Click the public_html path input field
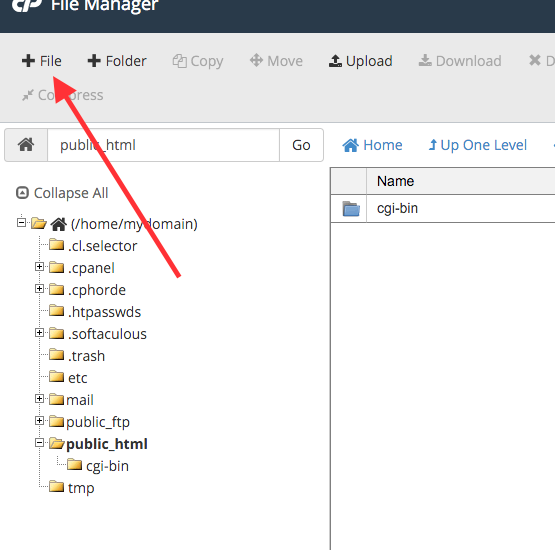Image resolution: width=555 pixels, height=550 pixels. pos(164,145)
